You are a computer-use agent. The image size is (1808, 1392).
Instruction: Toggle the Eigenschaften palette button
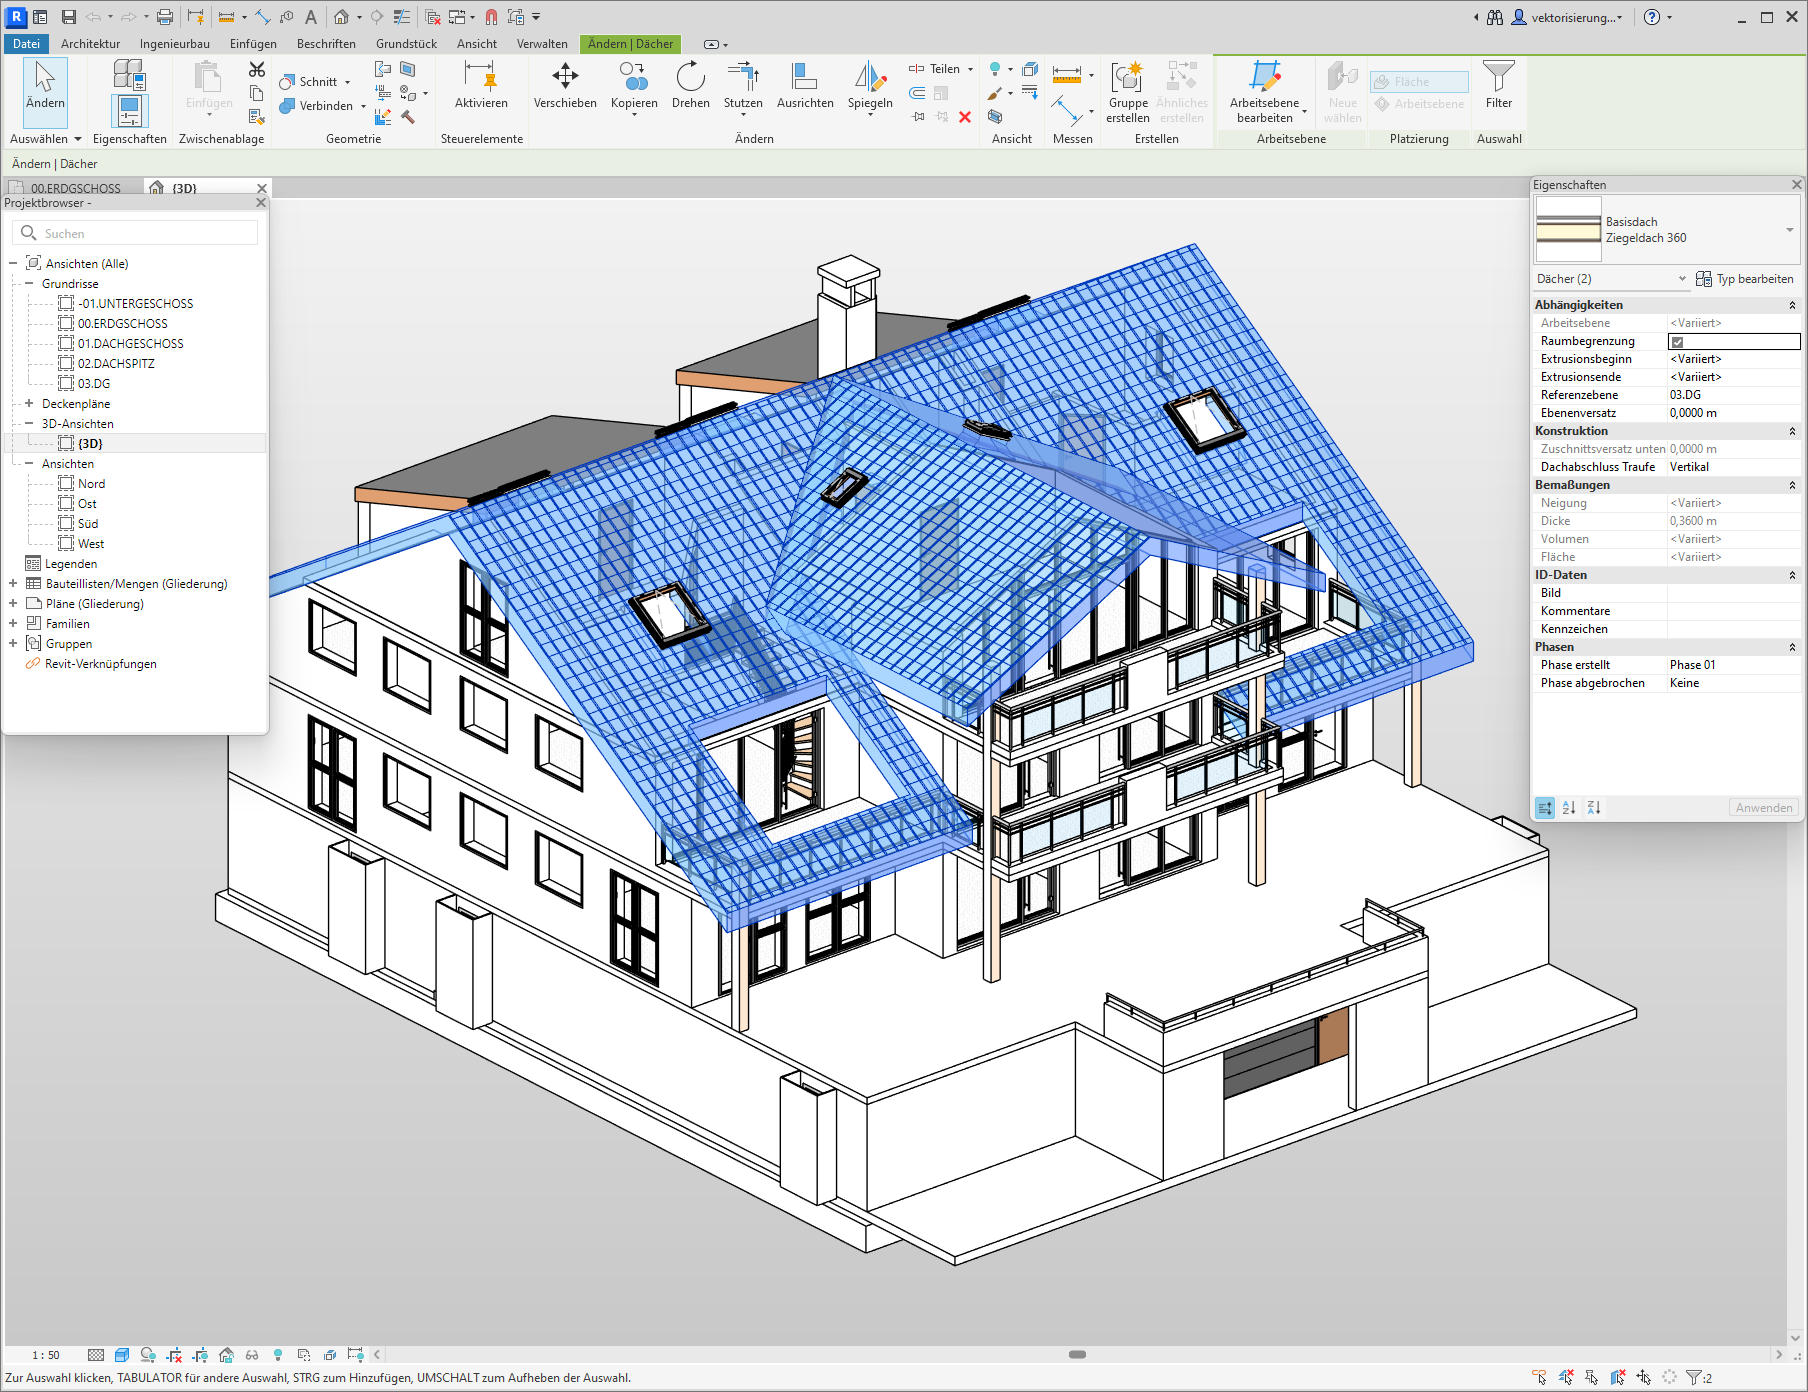click(x=129, y=110)
